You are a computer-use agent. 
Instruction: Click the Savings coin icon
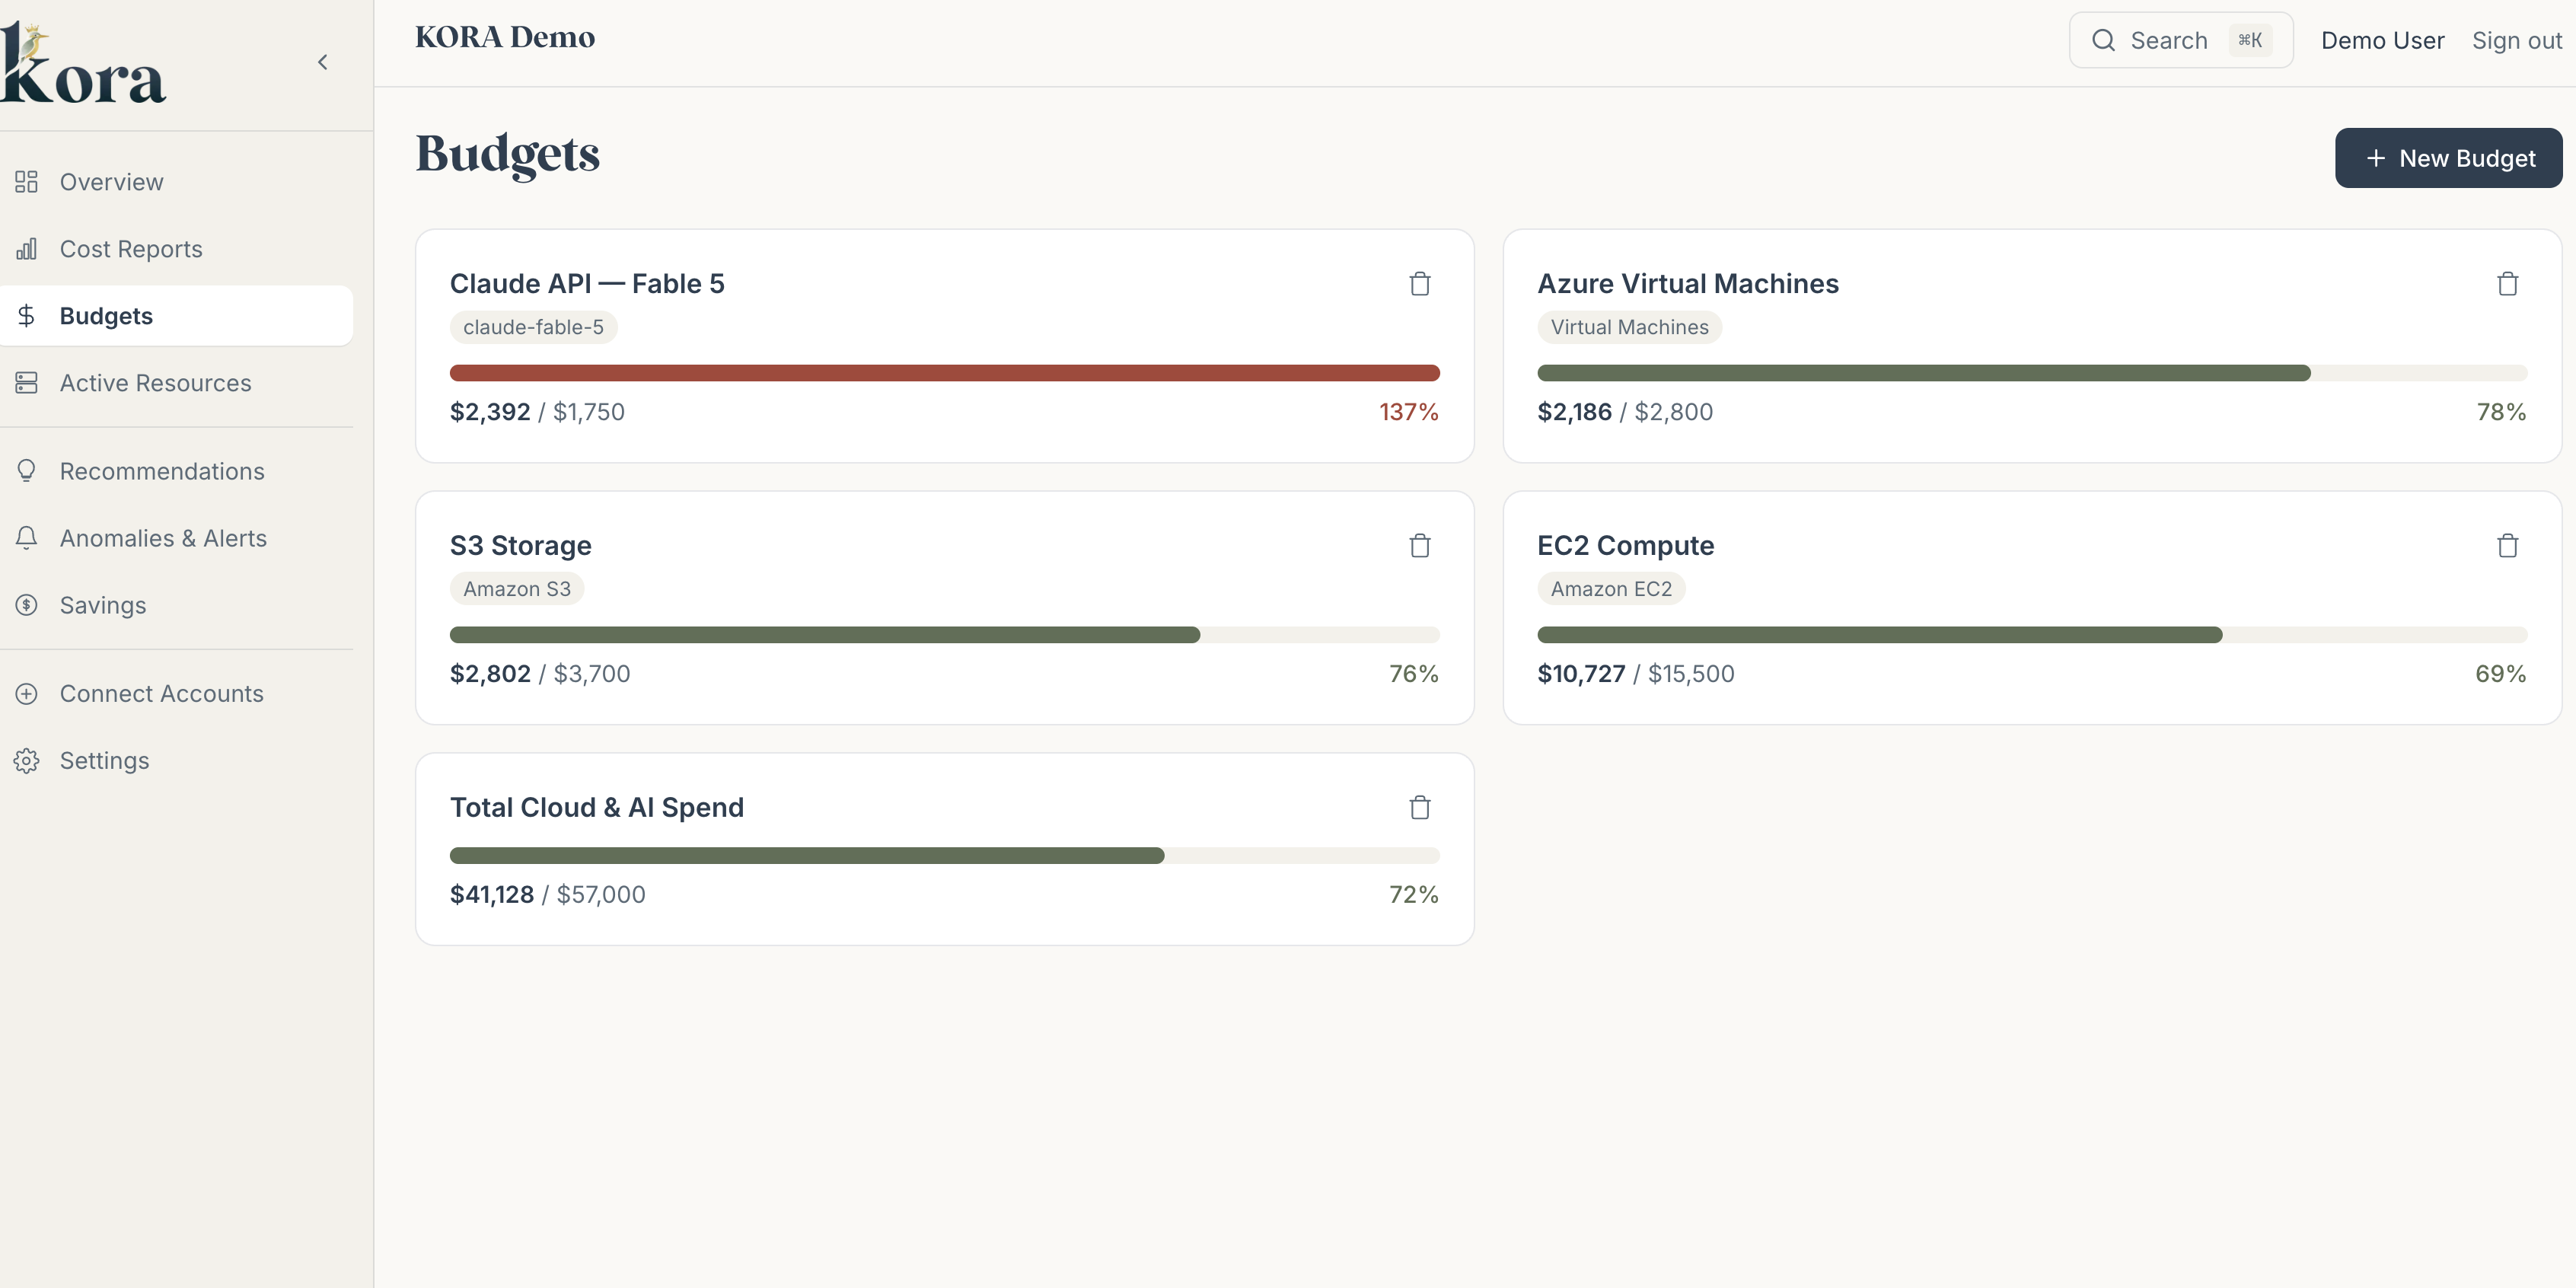(x=26, y=605)
